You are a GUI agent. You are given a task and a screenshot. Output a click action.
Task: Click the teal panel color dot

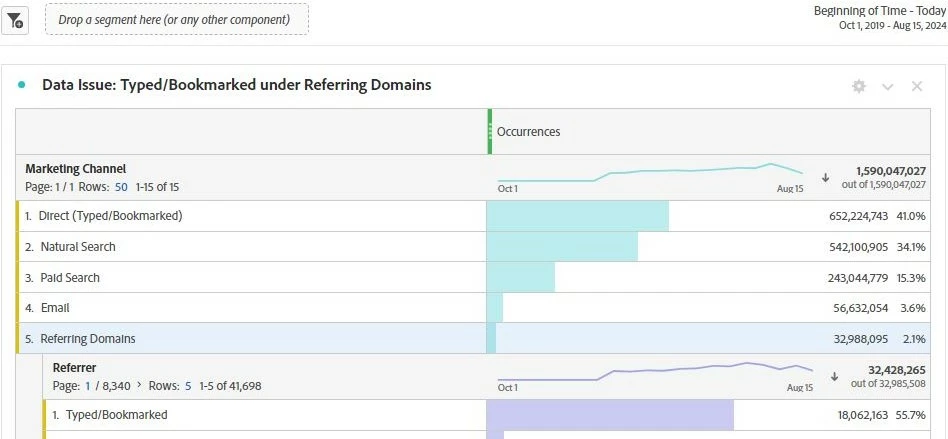[x=22, y=85]
